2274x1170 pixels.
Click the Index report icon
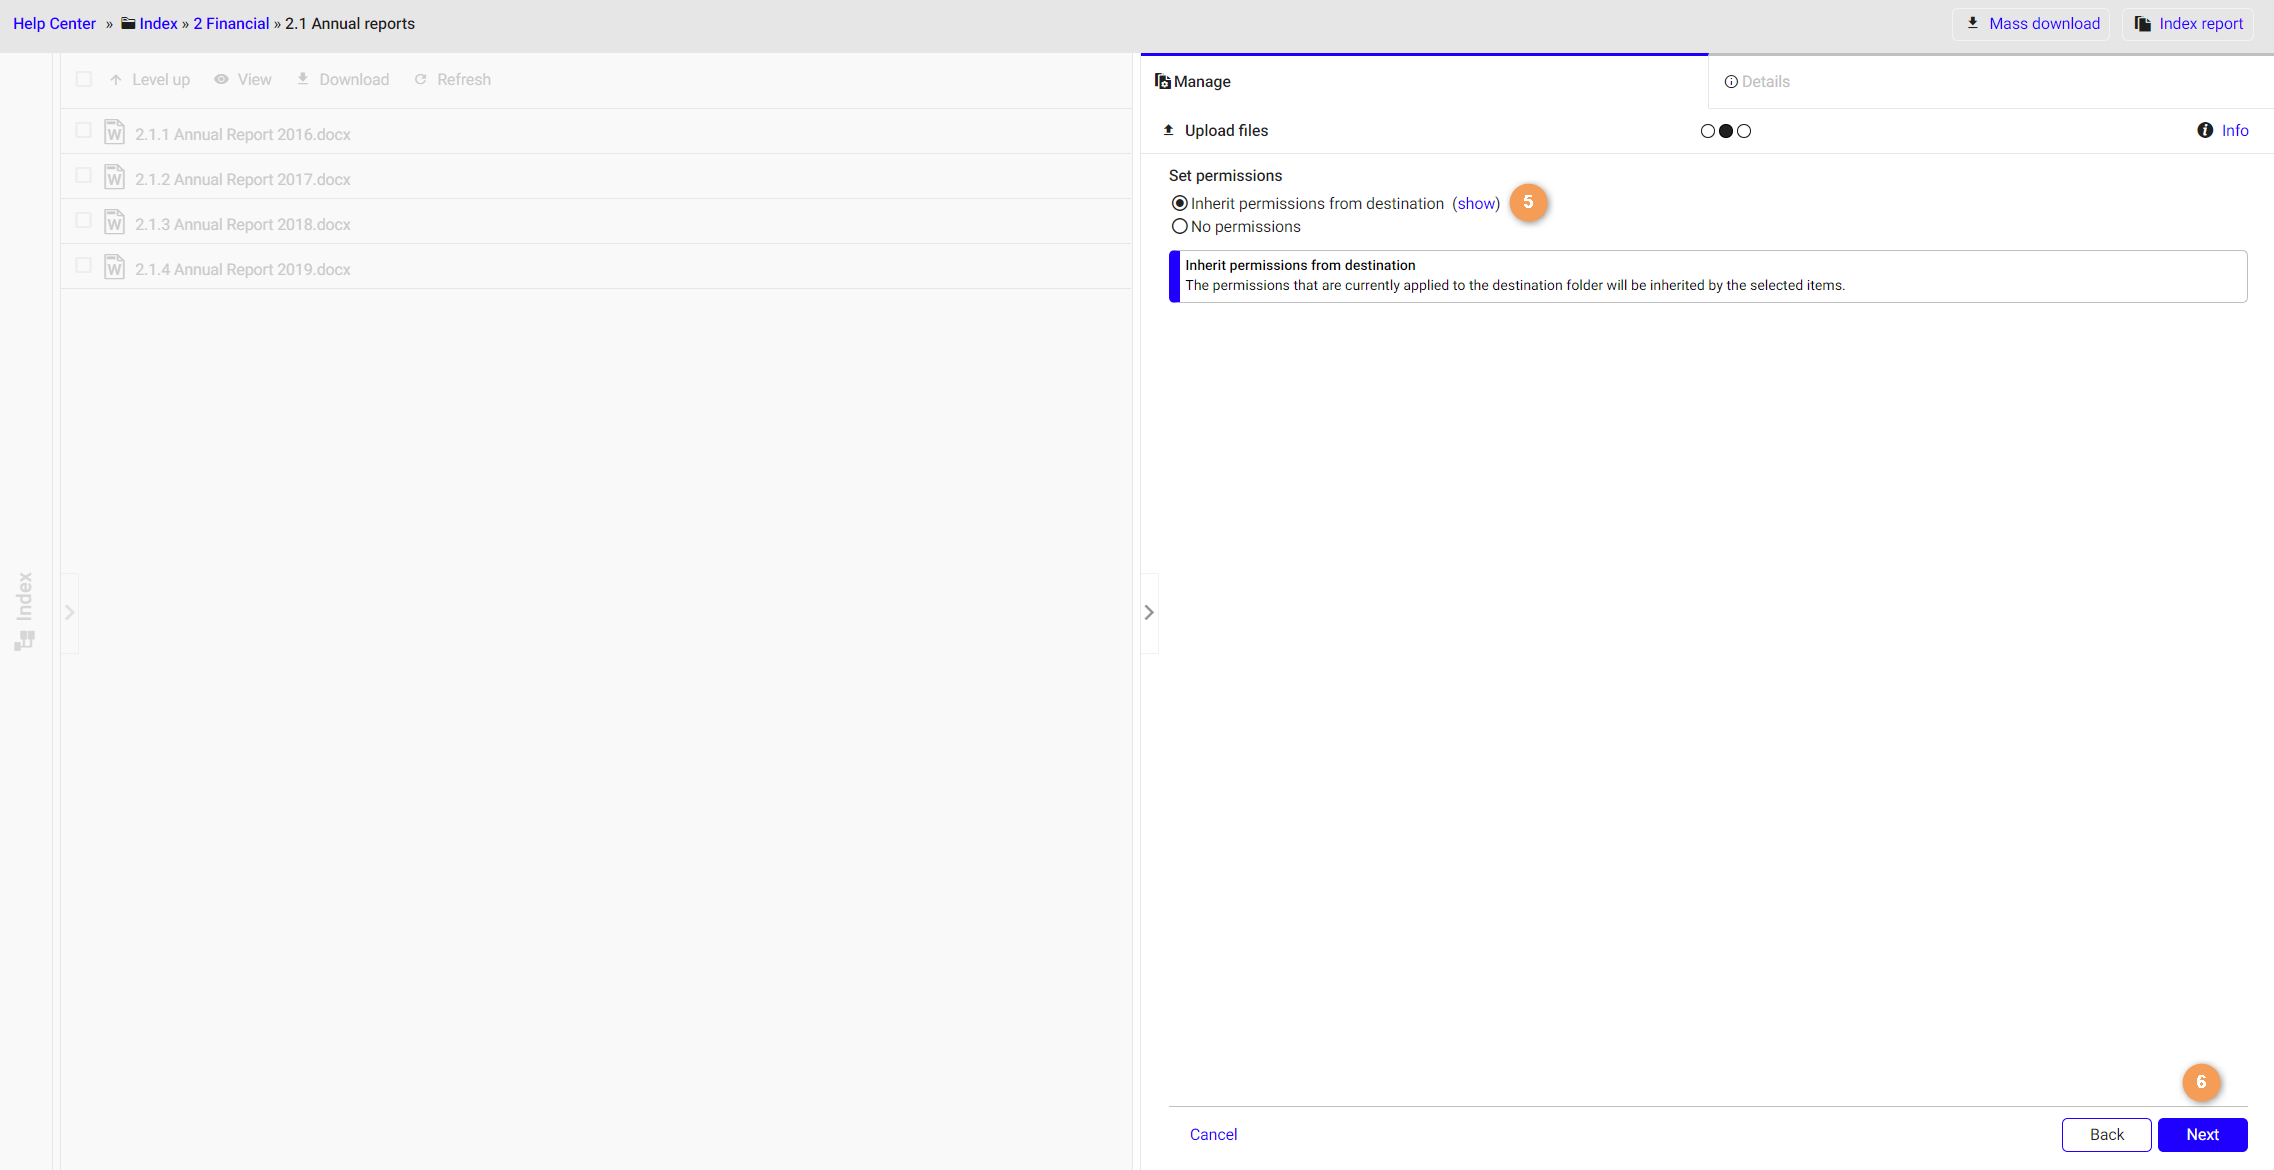pos(2142,23)
